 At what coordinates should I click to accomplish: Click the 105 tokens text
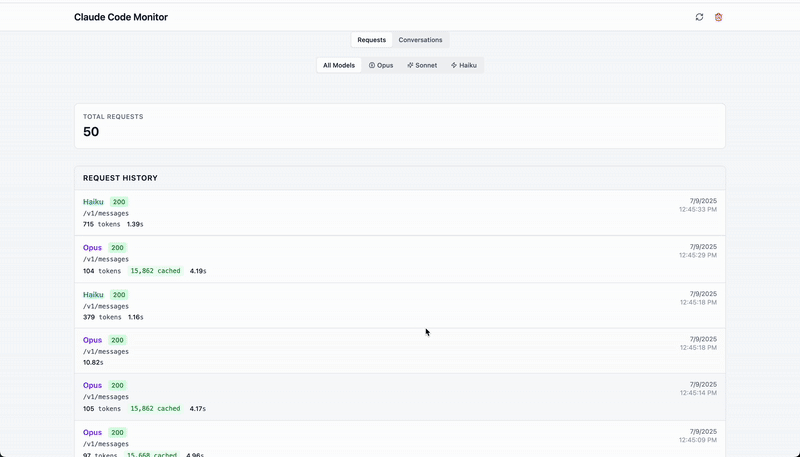102,409
